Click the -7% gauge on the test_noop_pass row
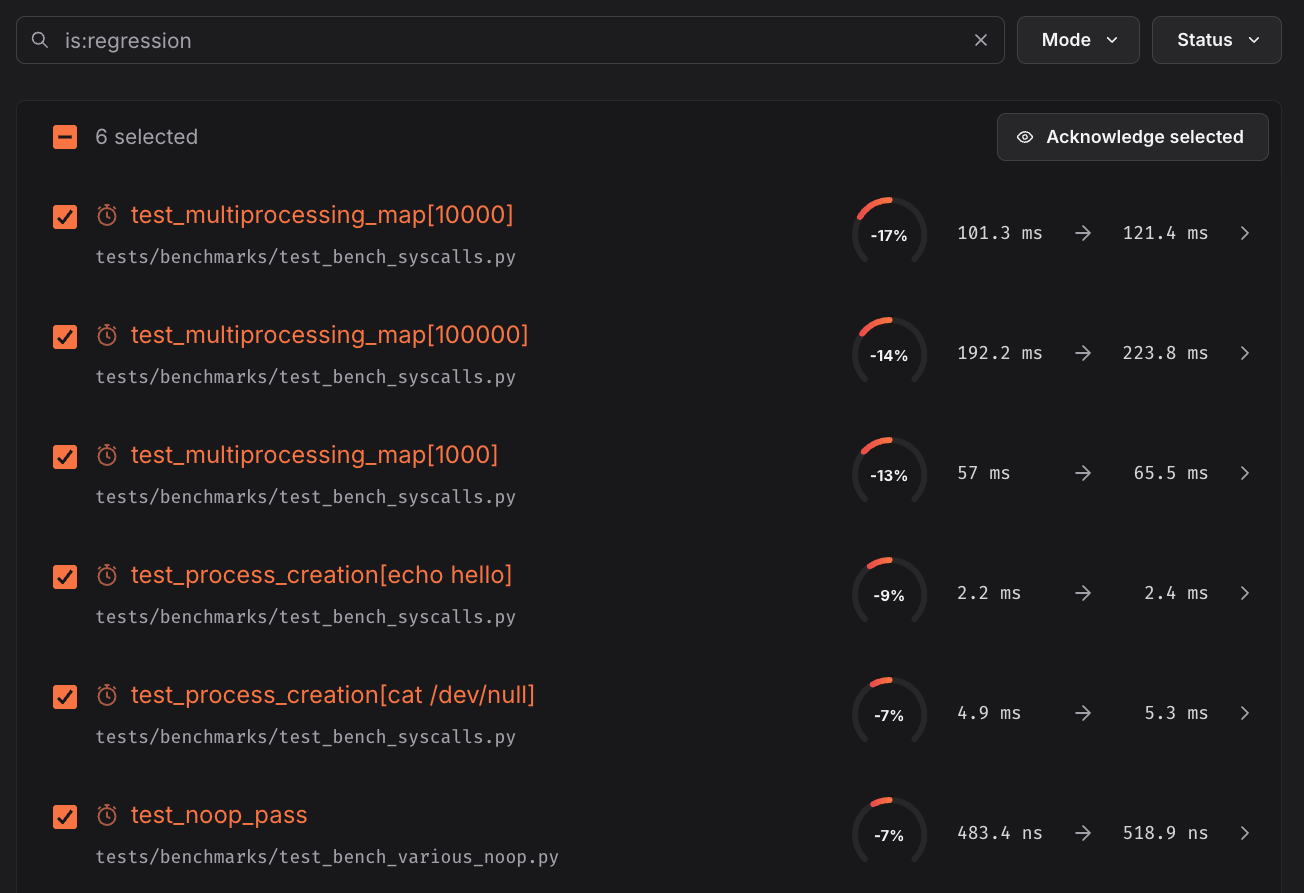Screen dimensions: 1304x893 pos(889,832)
